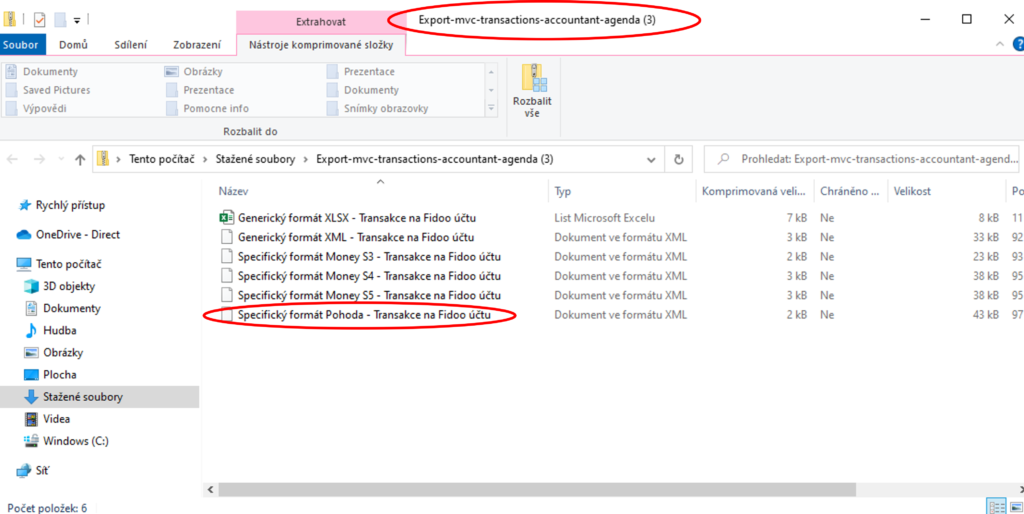Select the Money S4 XML file icon
1024x514 pixels.
(226, 276)
